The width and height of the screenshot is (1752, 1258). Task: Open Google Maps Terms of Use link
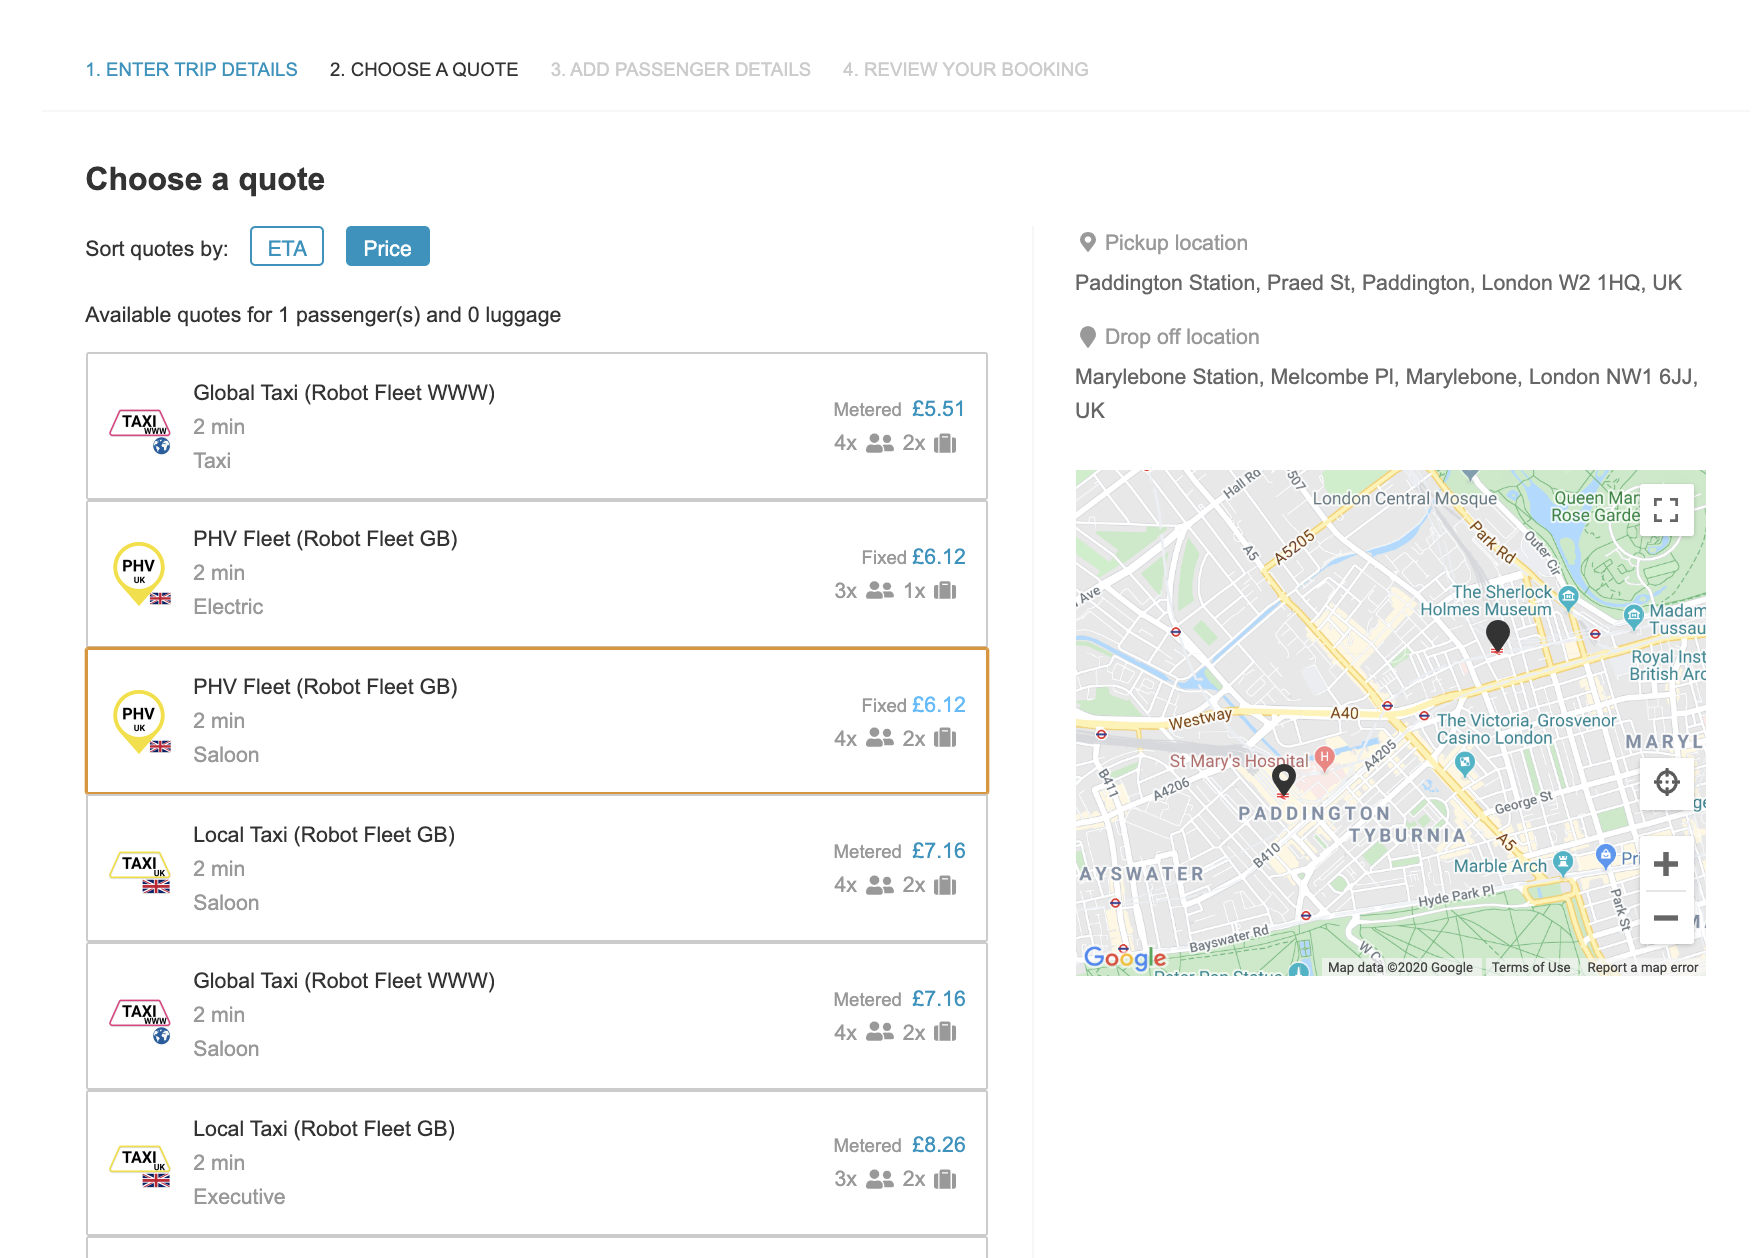pyautogui.click(x=1530, y=967)
